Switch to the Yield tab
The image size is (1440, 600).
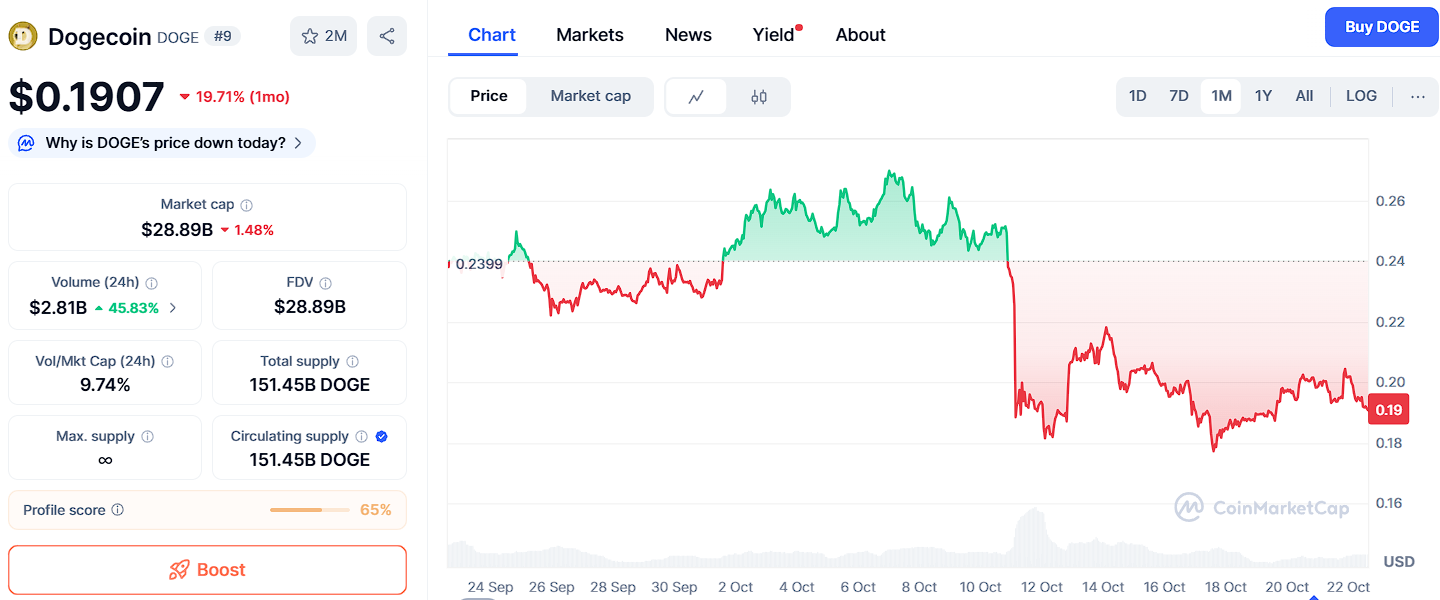(773, 35)
